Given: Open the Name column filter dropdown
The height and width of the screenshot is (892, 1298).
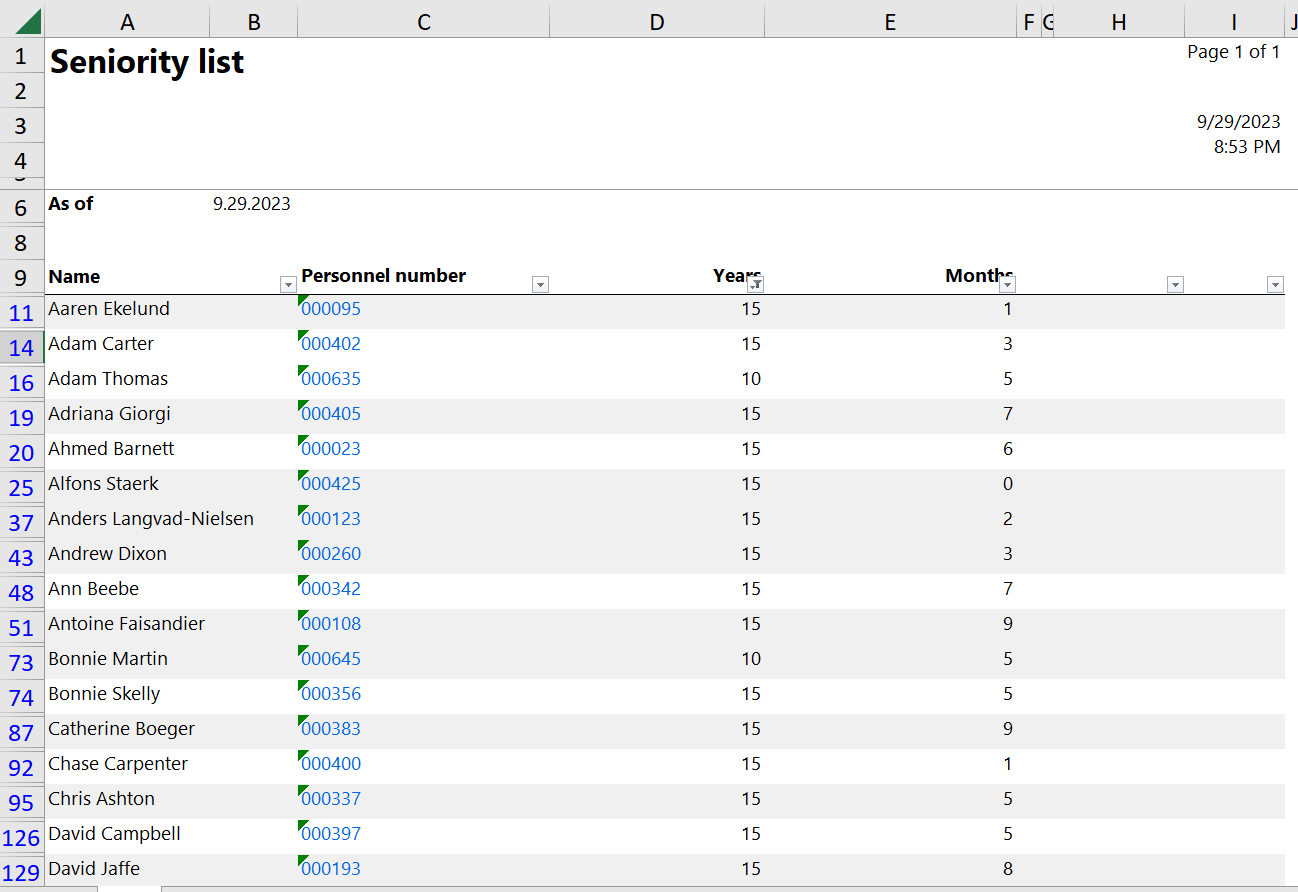Looking at the screenshot, I should point(288,284).
